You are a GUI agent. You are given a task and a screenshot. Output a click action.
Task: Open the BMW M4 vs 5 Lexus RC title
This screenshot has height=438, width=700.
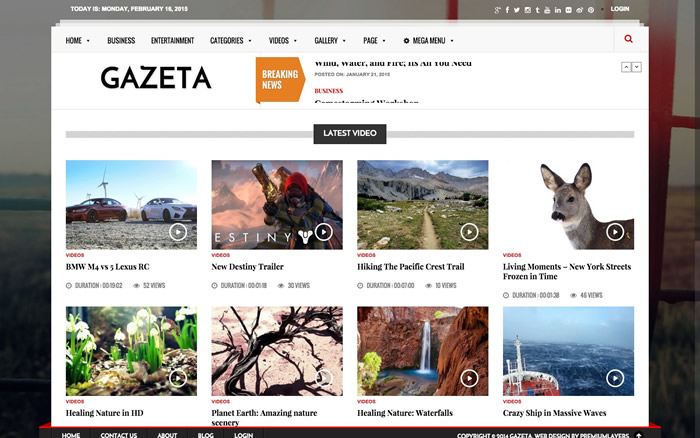click(108, 267)
